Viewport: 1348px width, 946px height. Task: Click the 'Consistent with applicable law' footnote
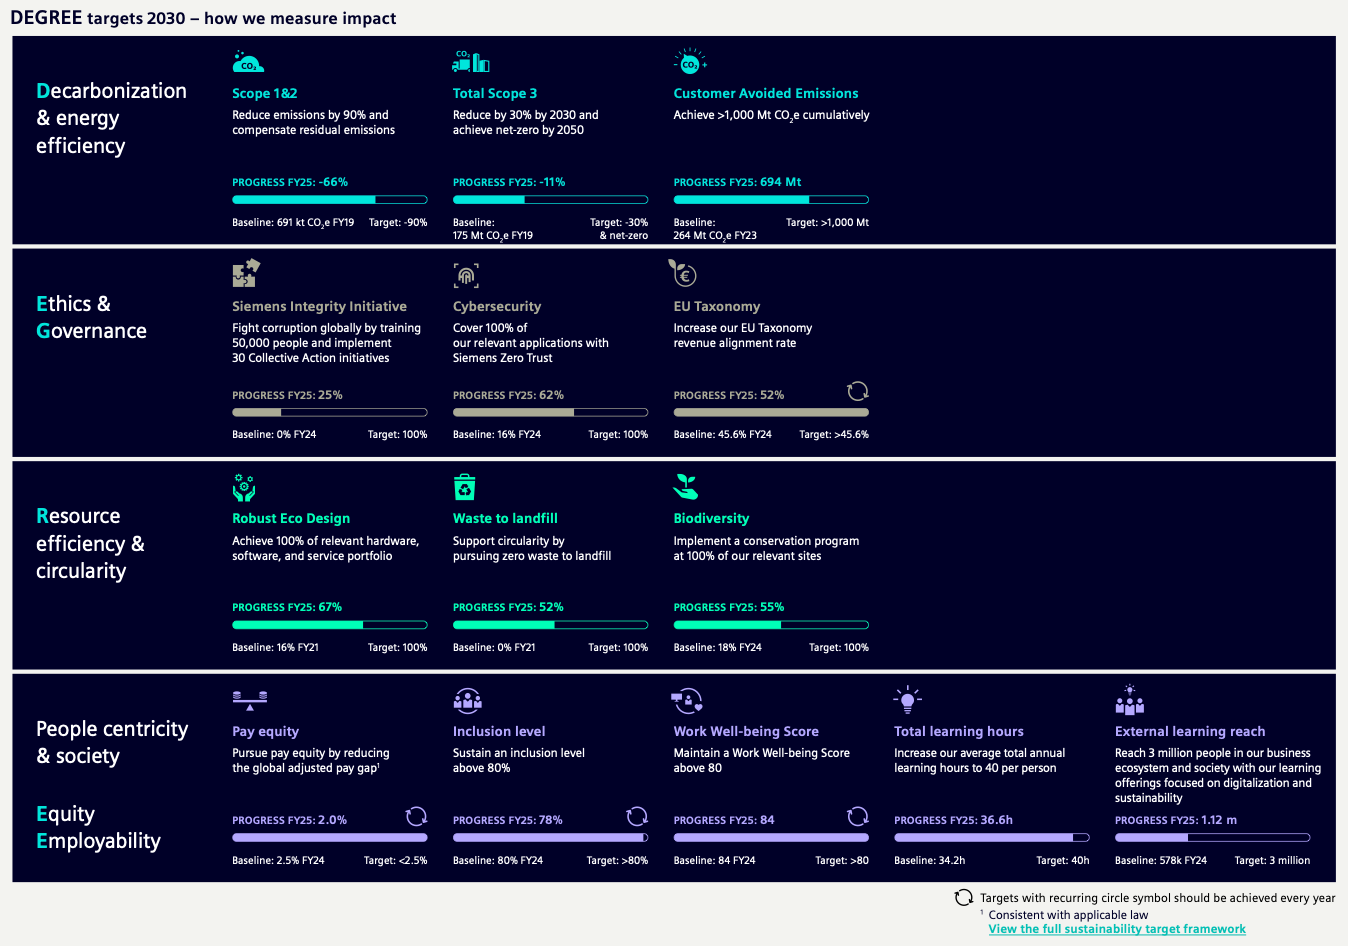click(x=1068, y=915)
